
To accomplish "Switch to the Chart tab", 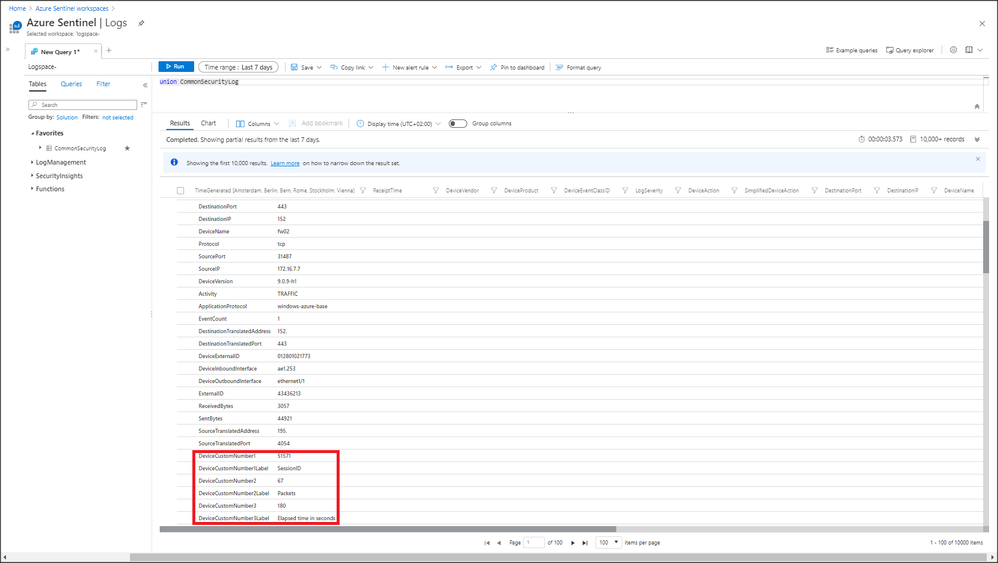I will coord(208,124).
